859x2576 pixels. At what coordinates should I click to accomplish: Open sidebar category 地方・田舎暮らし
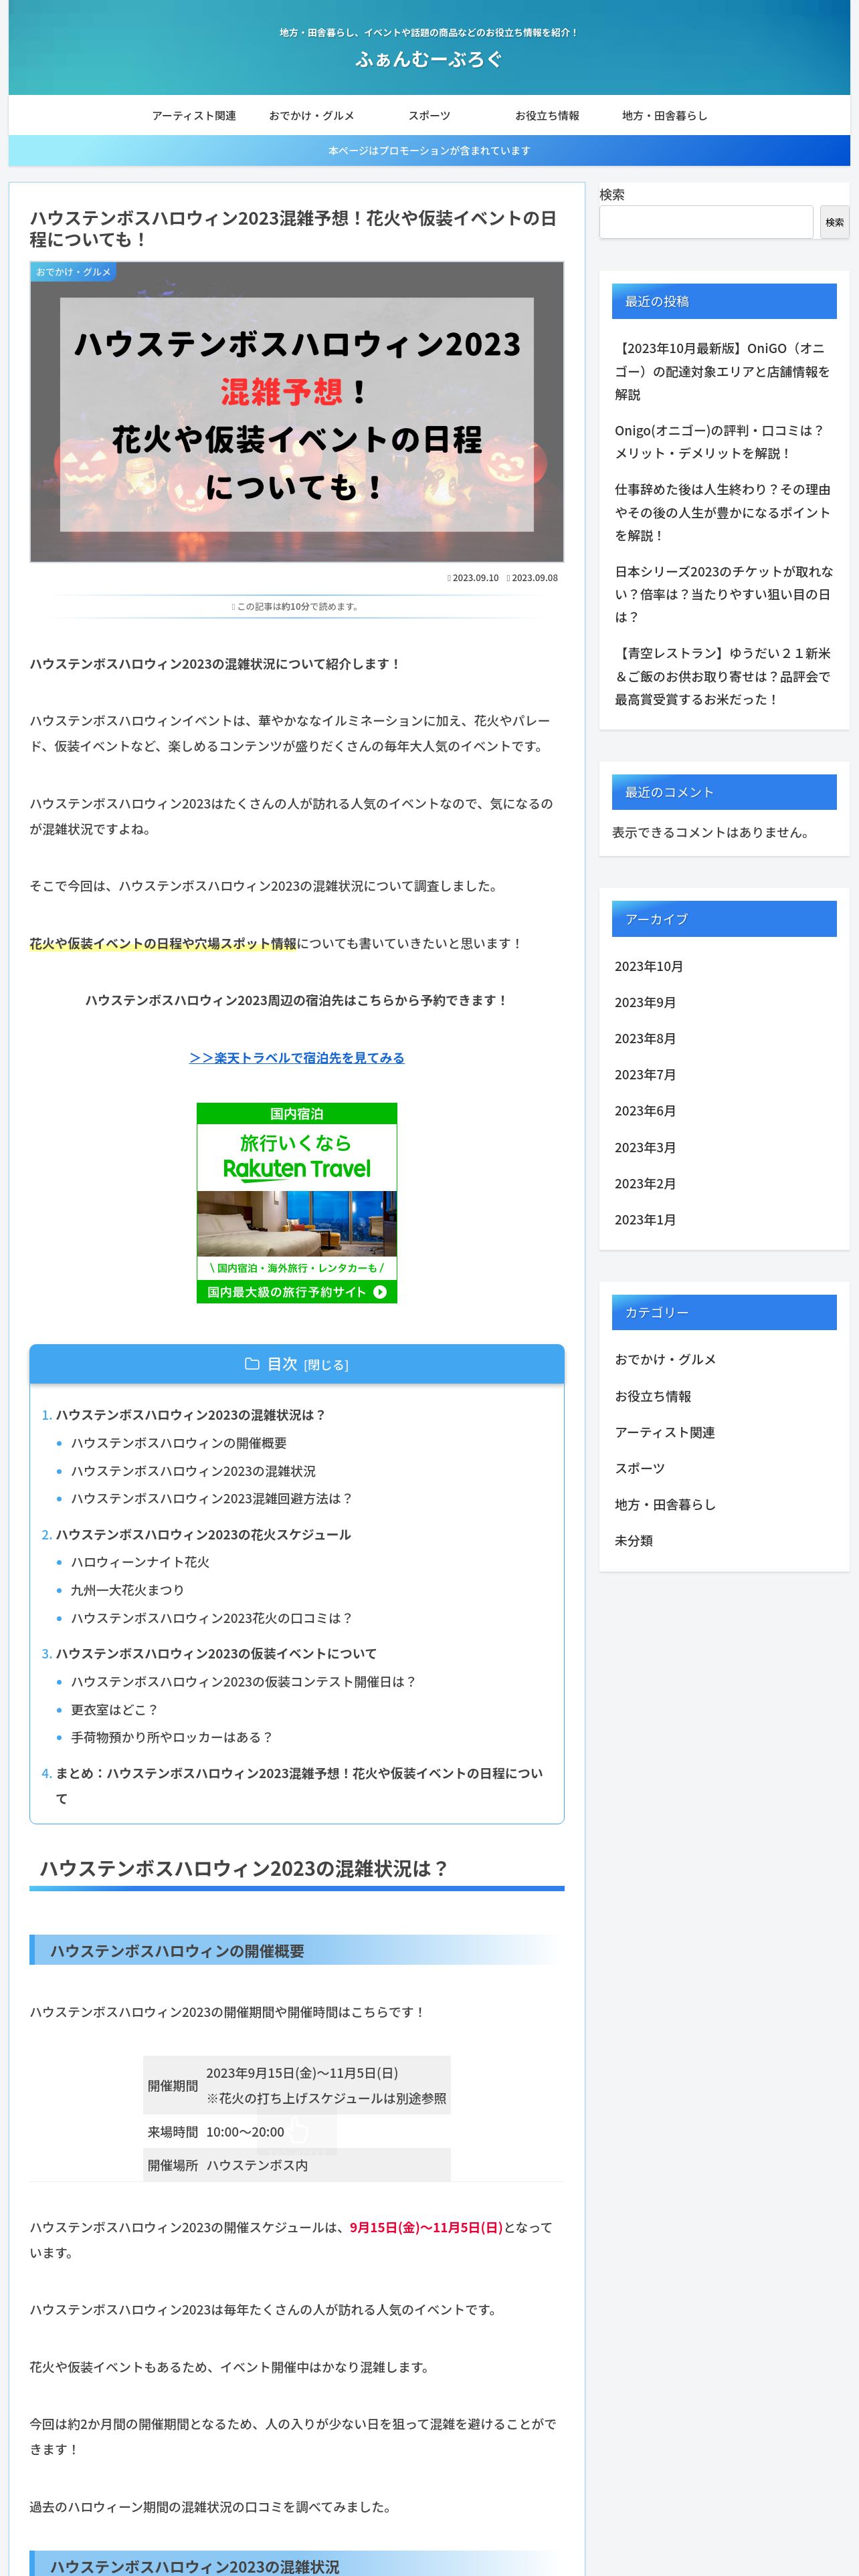click(x=665, y=1504)
